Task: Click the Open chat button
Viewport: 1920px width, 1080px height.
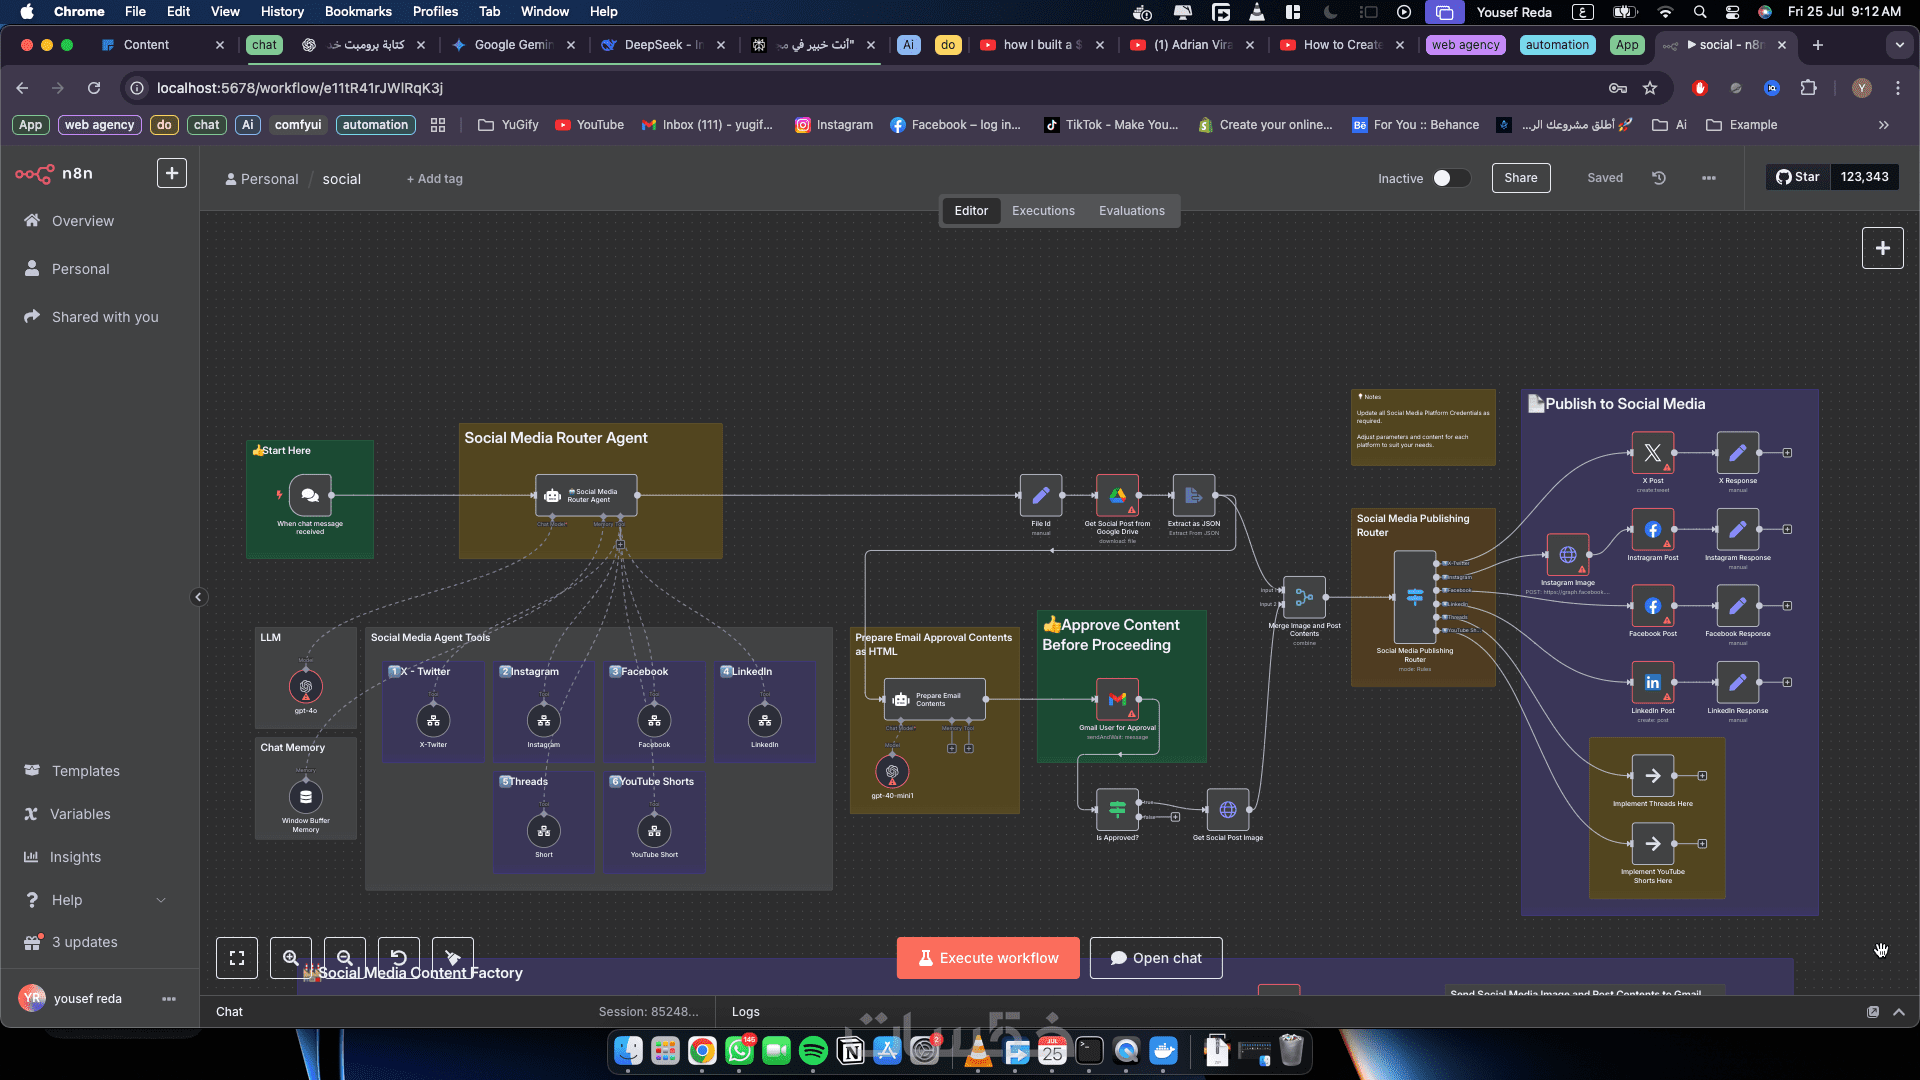Action: pos(1156,958)
